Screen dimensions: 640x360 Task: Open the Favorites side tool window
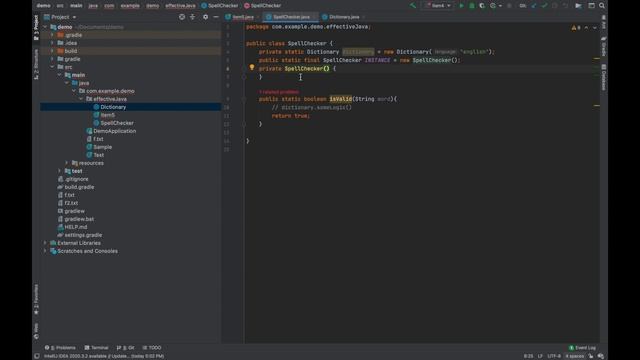[x=36, y=300]
